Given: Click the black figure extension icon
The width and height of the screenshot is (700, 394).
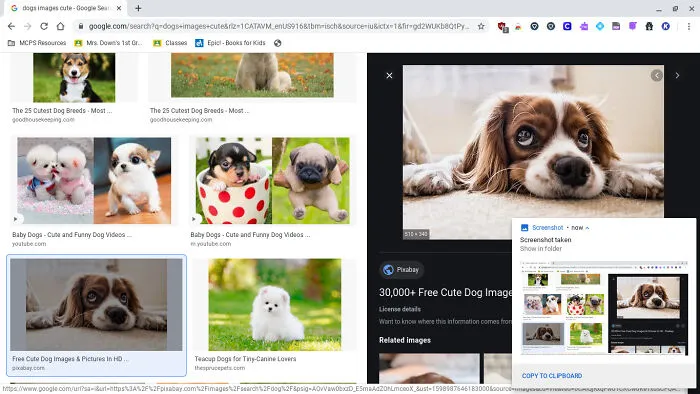Looking at the screenshot, I should [x=649, y=26].
